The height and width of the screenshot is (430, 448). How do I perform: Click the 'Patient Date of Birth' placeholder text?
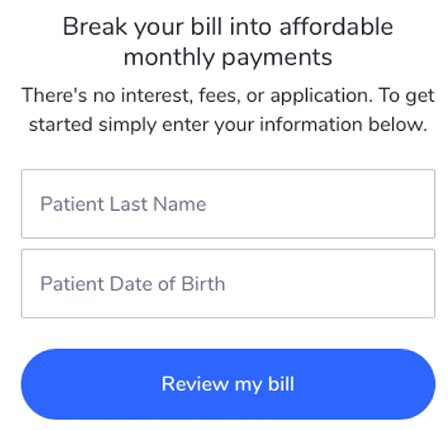(133, 284)
